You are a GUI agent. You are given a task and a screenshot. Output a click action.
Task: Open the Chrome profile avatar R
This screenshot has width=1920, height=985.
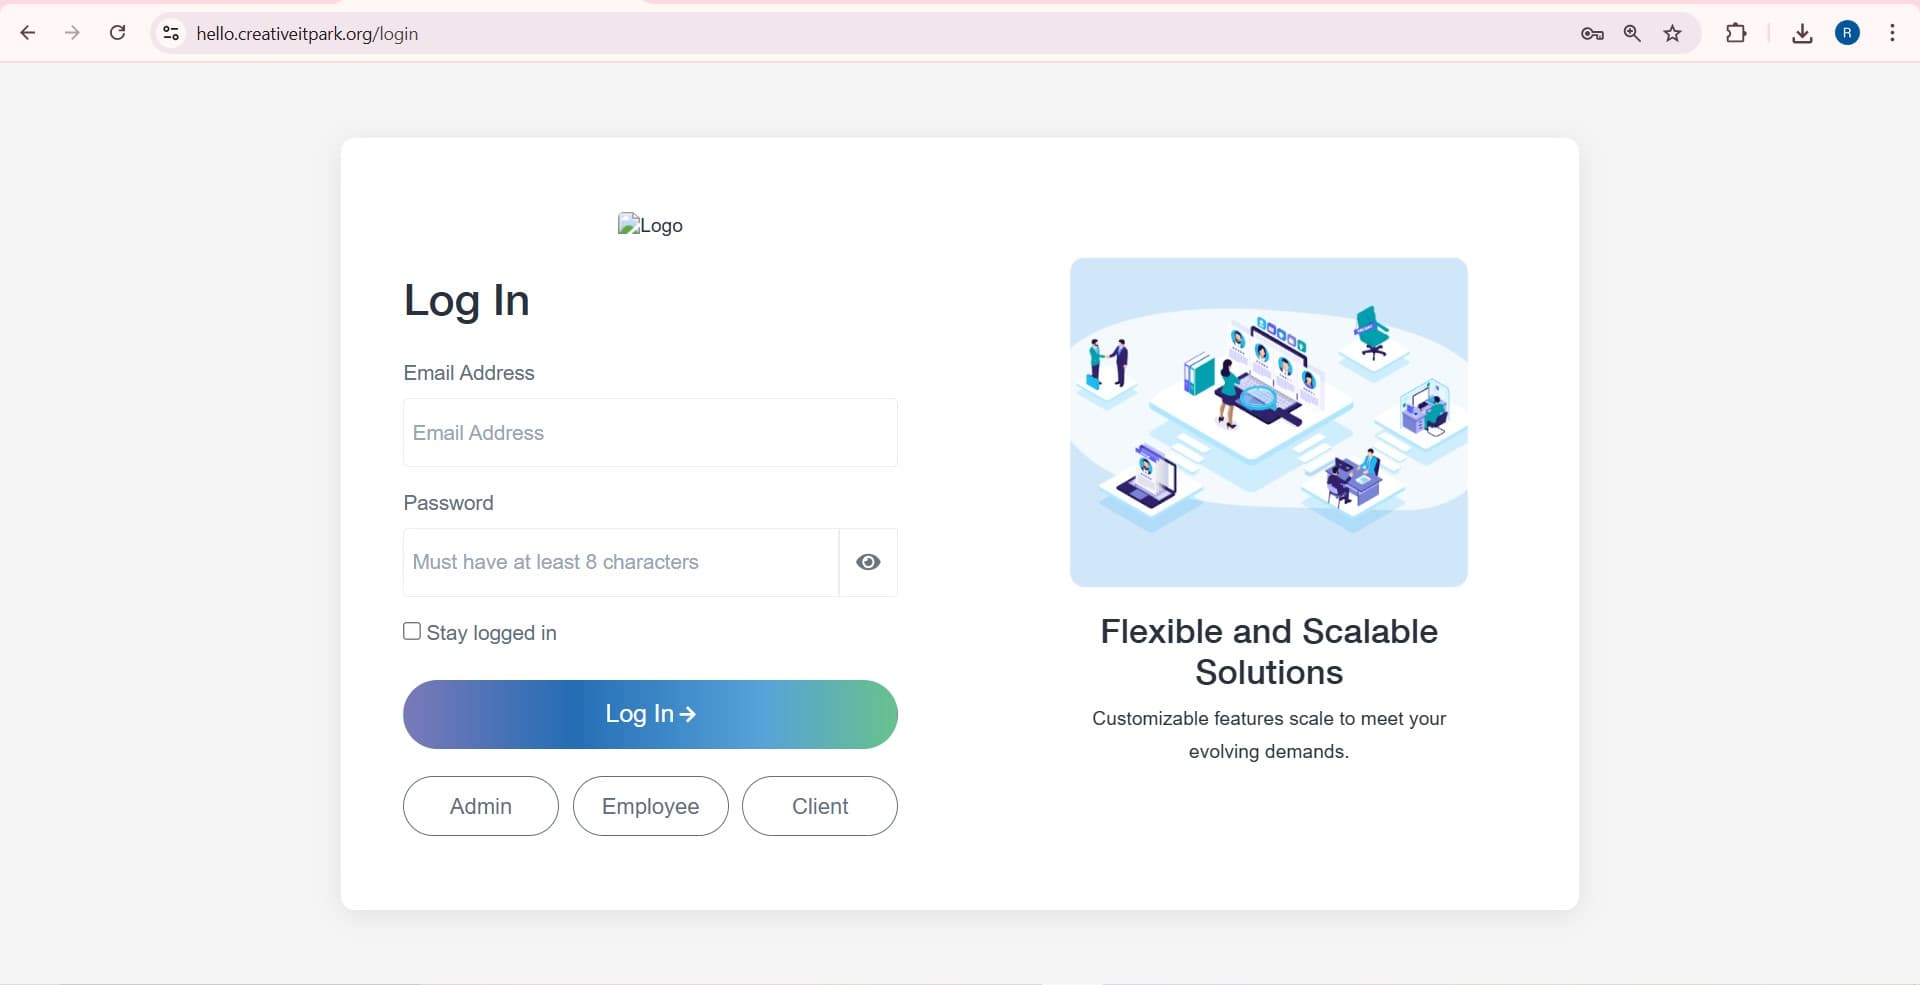1847,33
